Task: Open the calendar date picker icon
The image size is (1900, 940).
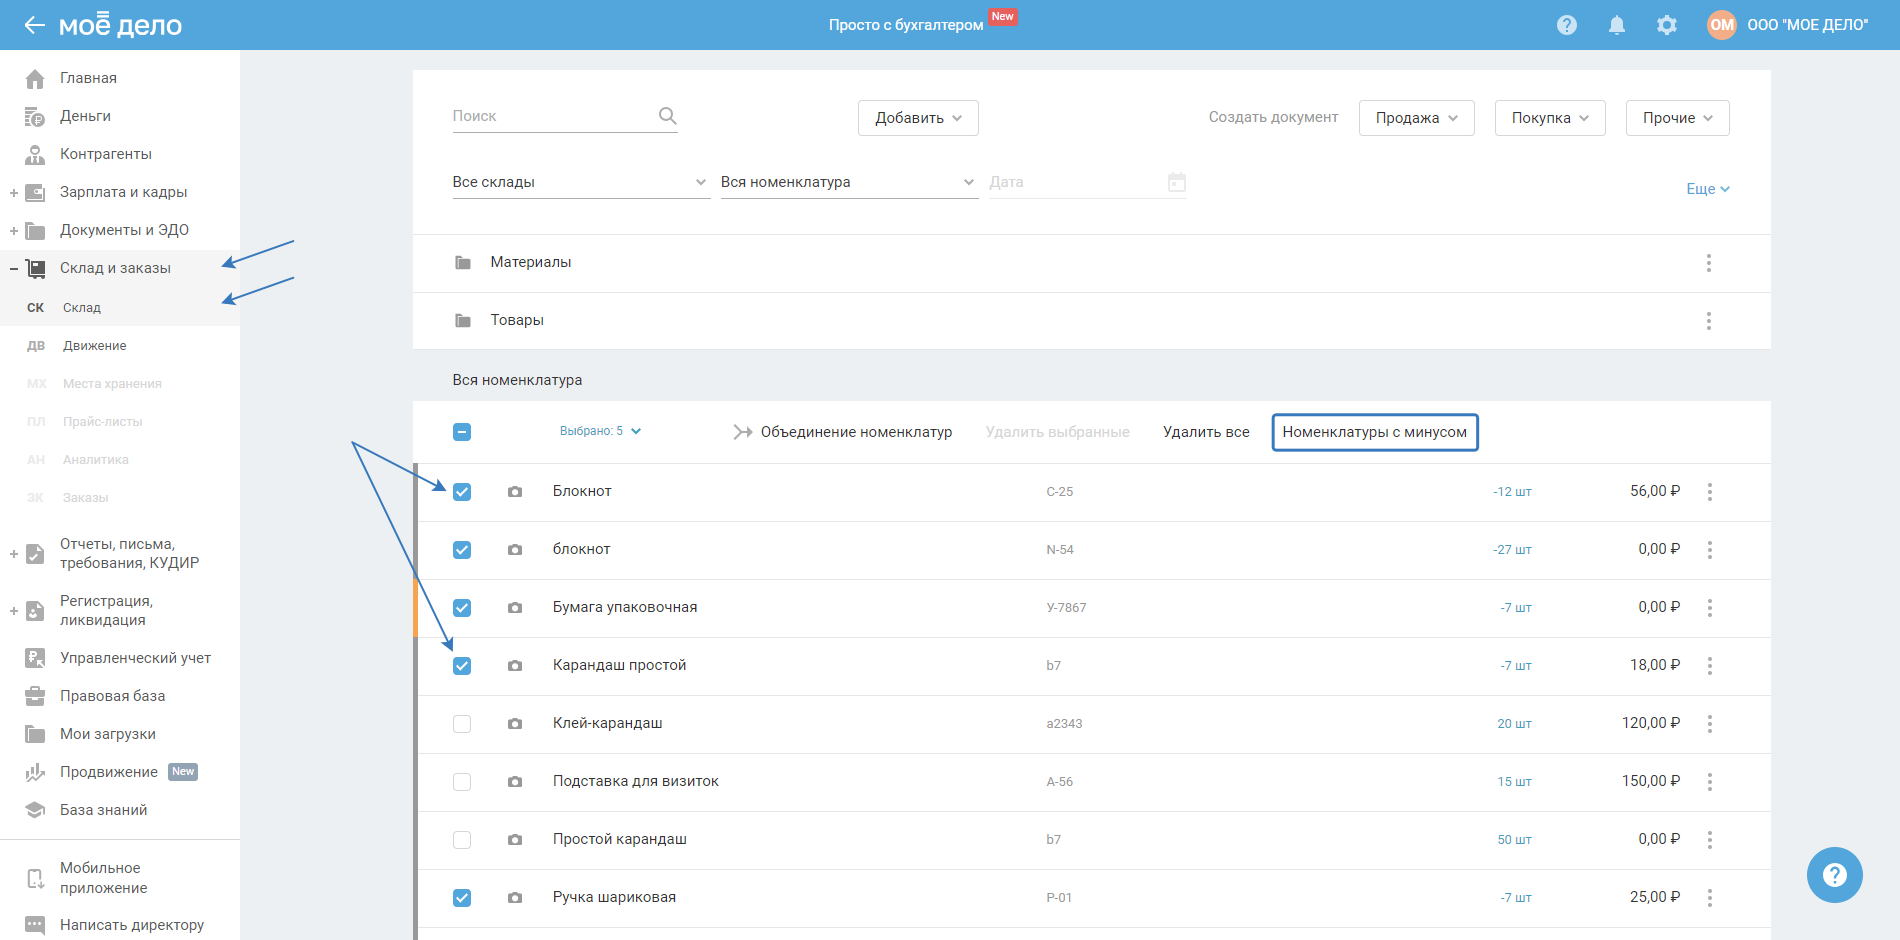Action: 1176,182
